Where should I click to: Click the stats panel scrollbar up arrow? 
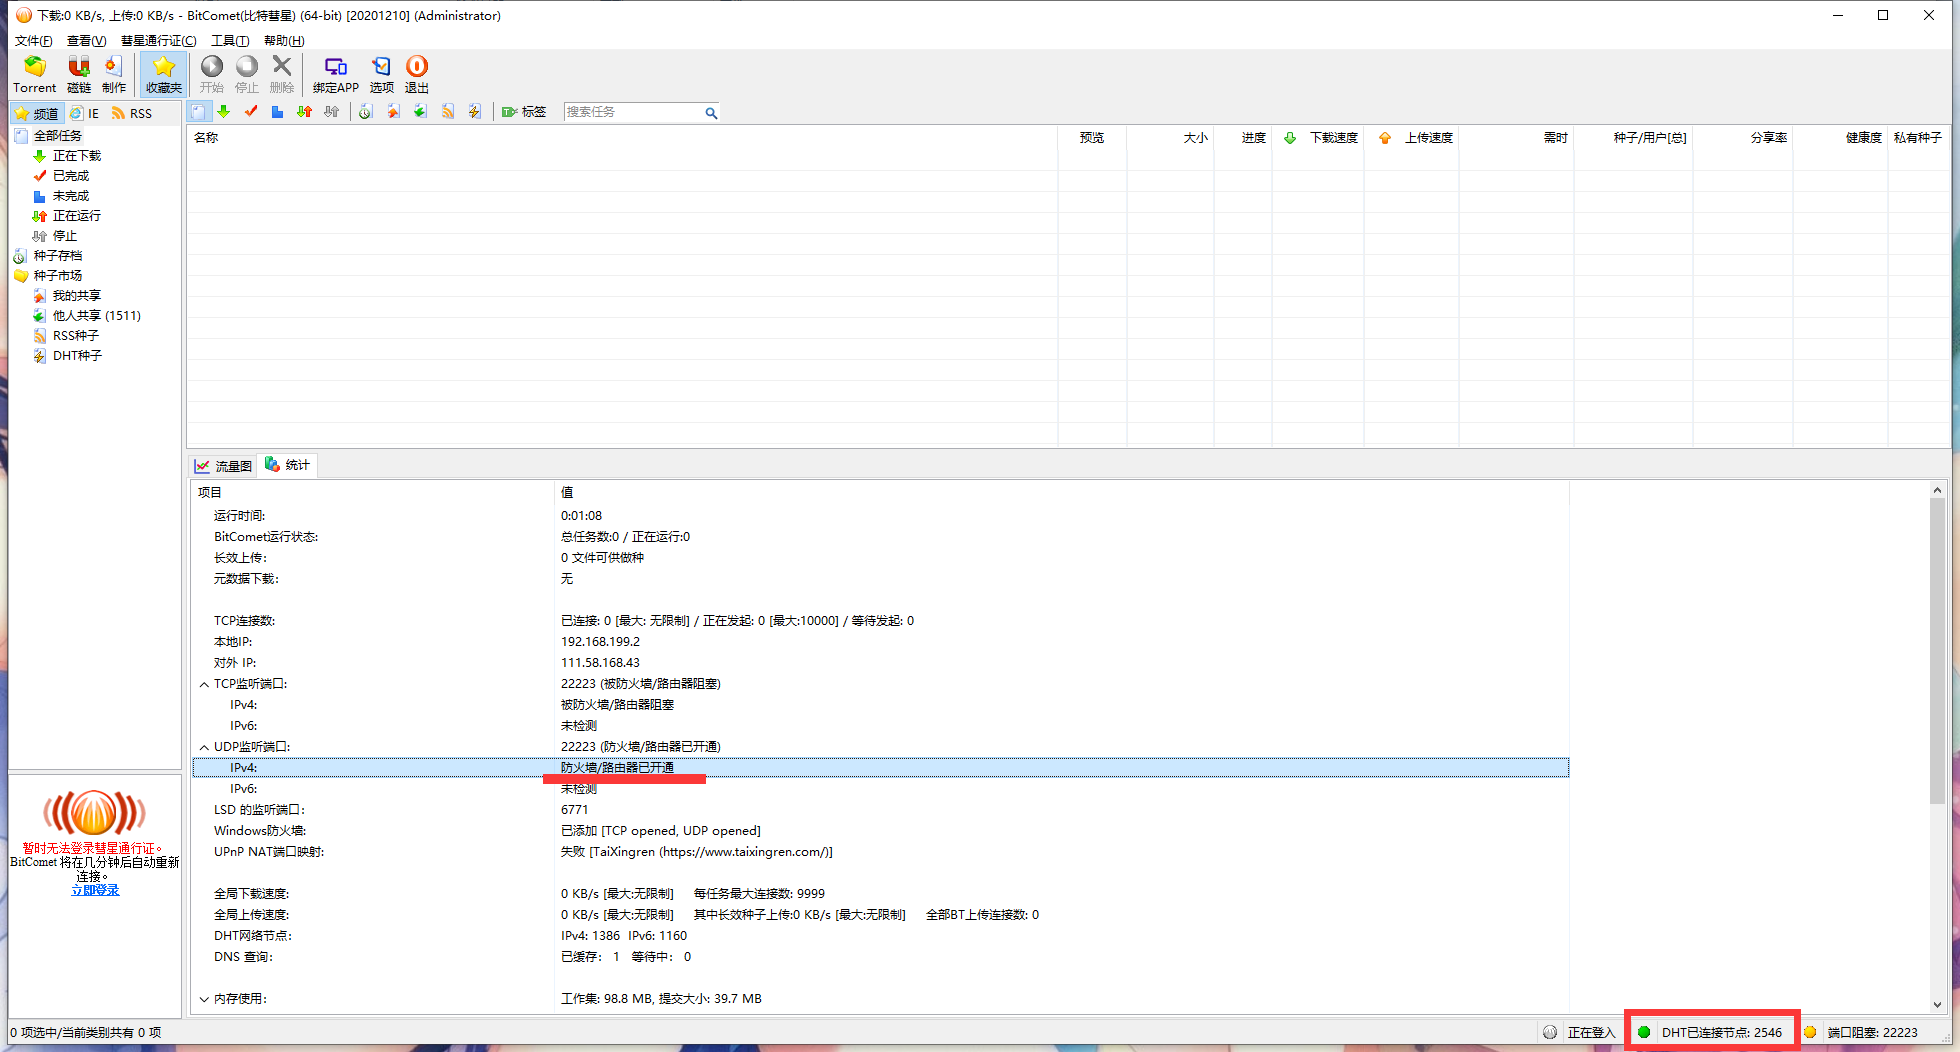tap(1937, 490)
